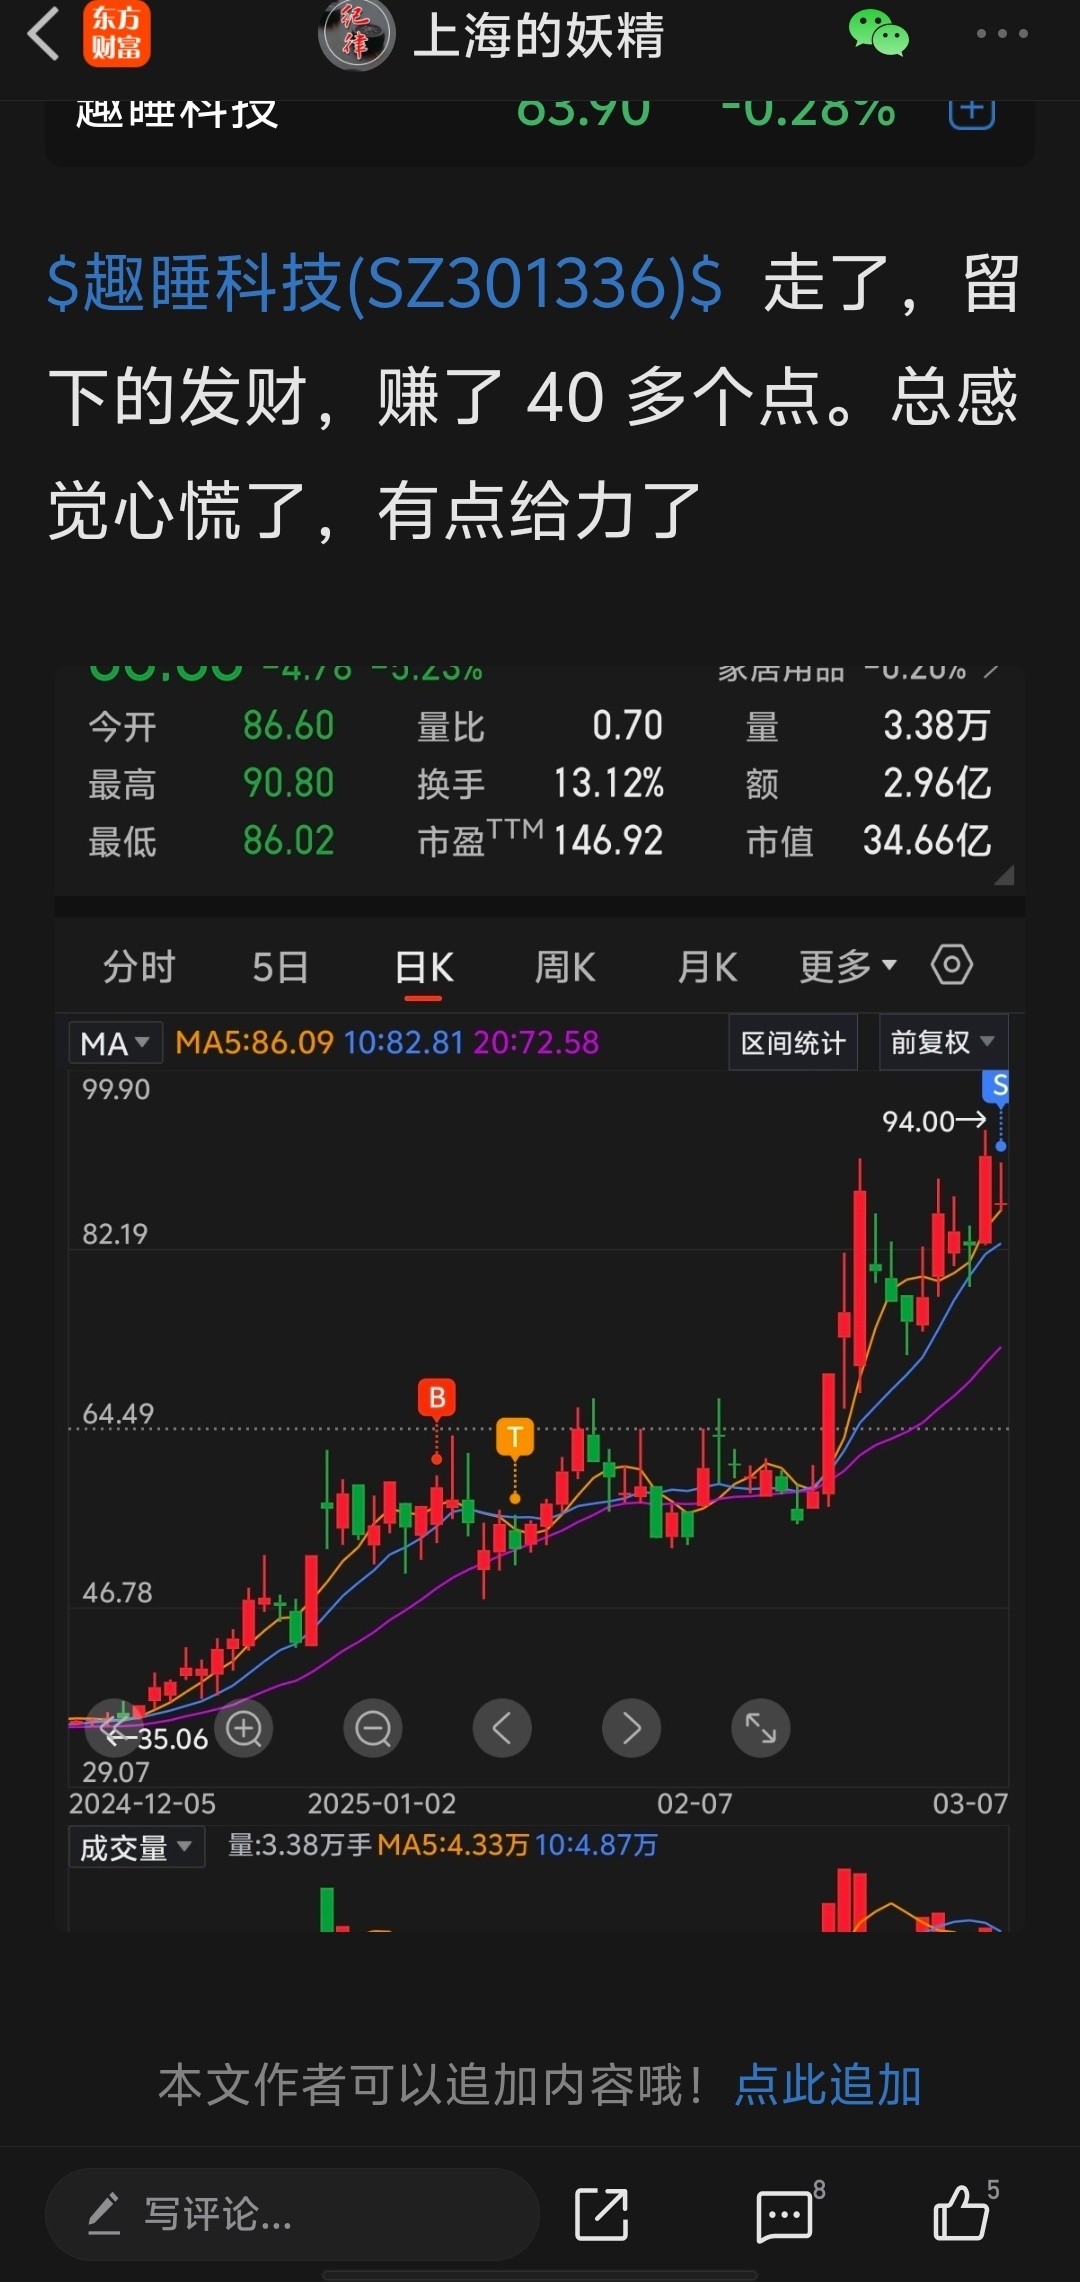The image size is (1080, 2282).
Task: Open the $趣睡科技(SZ301336)$ stock link
Action: [385, 283]
